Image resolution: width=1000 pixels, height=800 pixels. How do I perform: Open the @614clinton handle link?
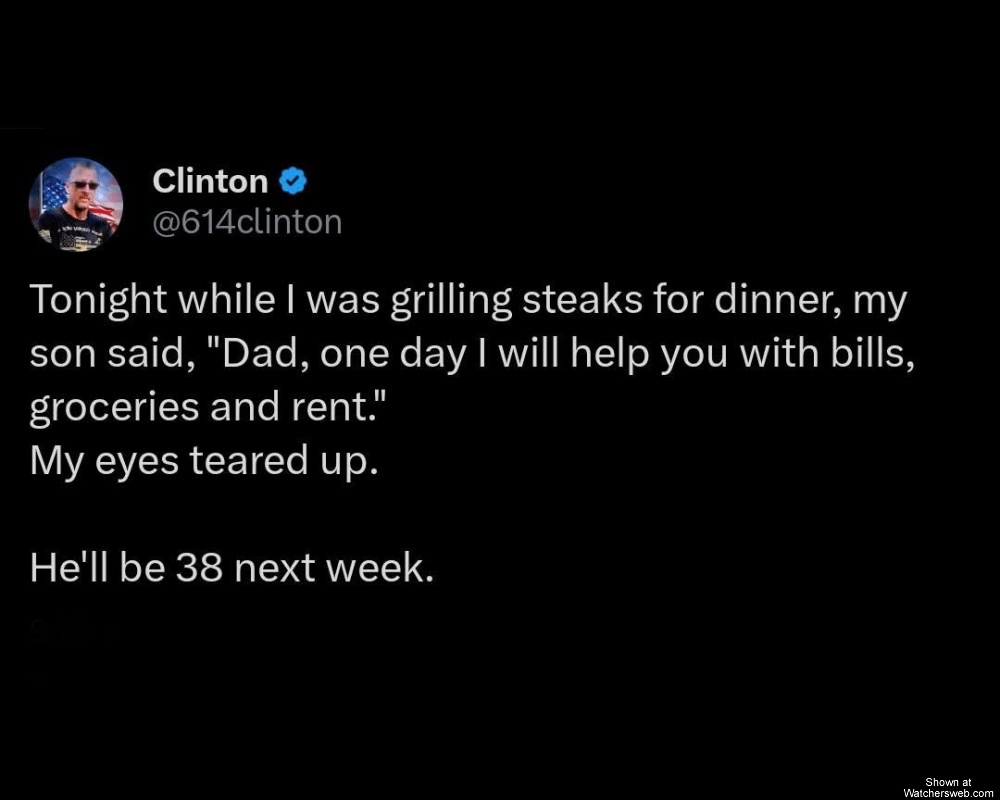click(247, 221)
